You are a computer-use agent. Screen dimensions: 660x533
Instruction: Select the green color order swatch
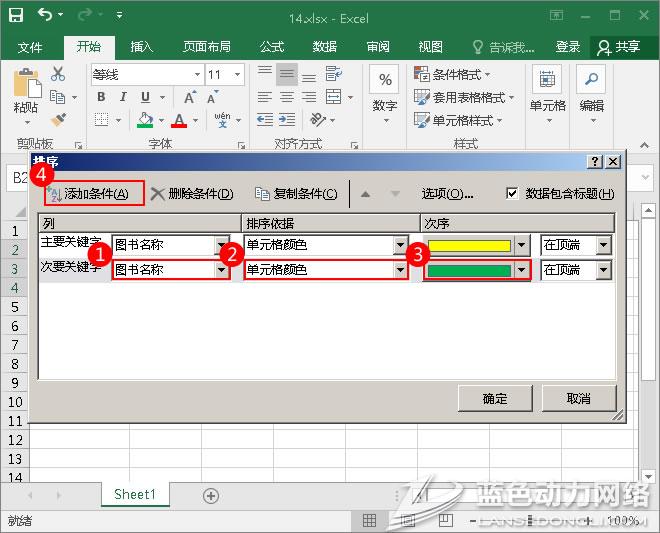pos(469,270)
